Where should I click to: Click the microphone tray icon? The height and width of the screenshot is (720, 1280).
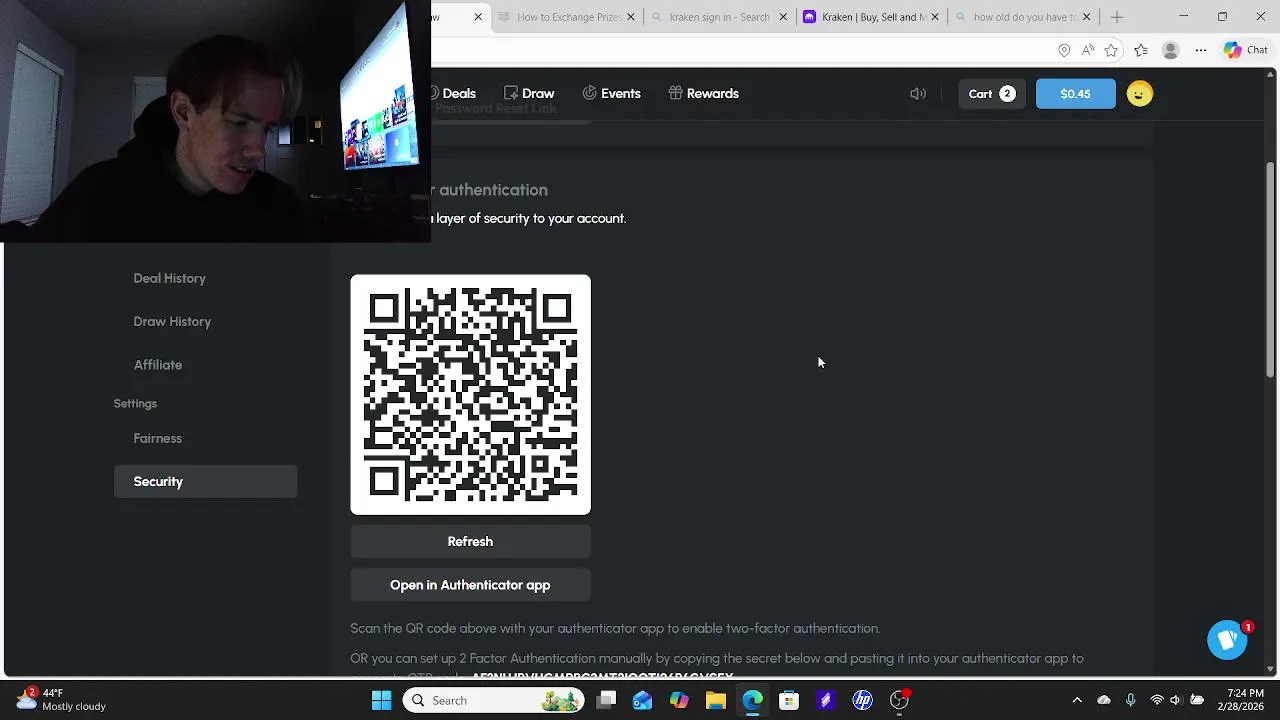tap(1131, 700)
